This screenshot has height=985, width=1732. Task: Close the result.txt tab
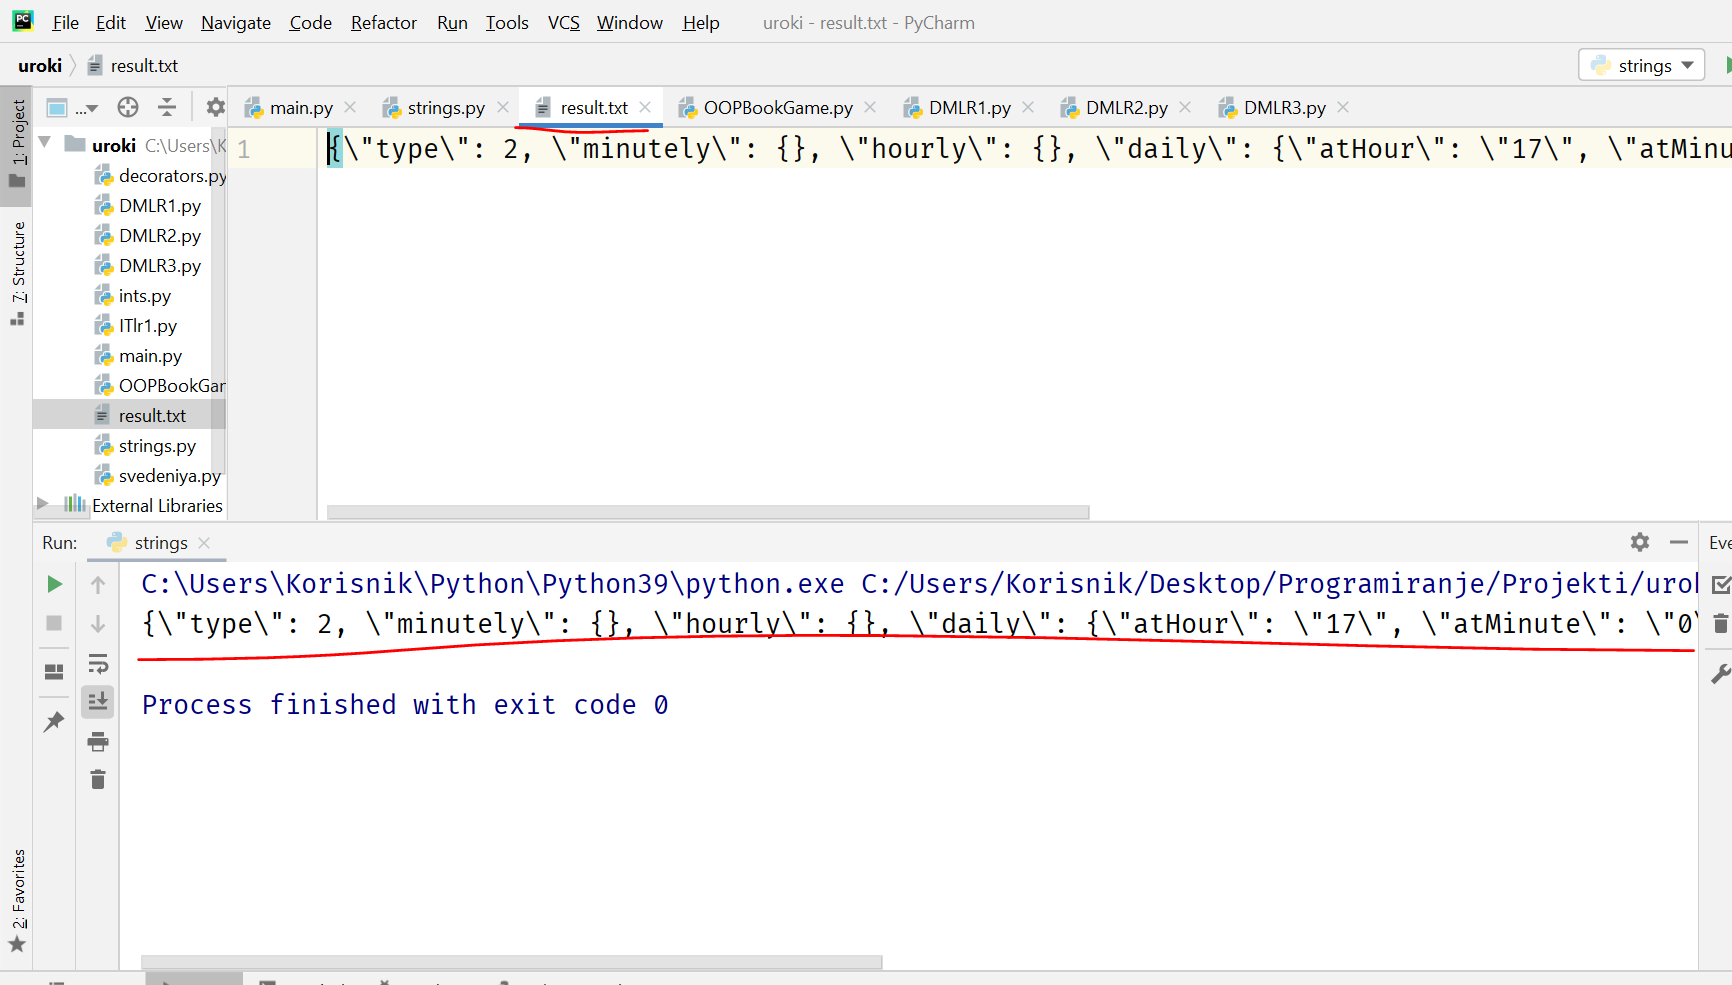tap(645, 107)
